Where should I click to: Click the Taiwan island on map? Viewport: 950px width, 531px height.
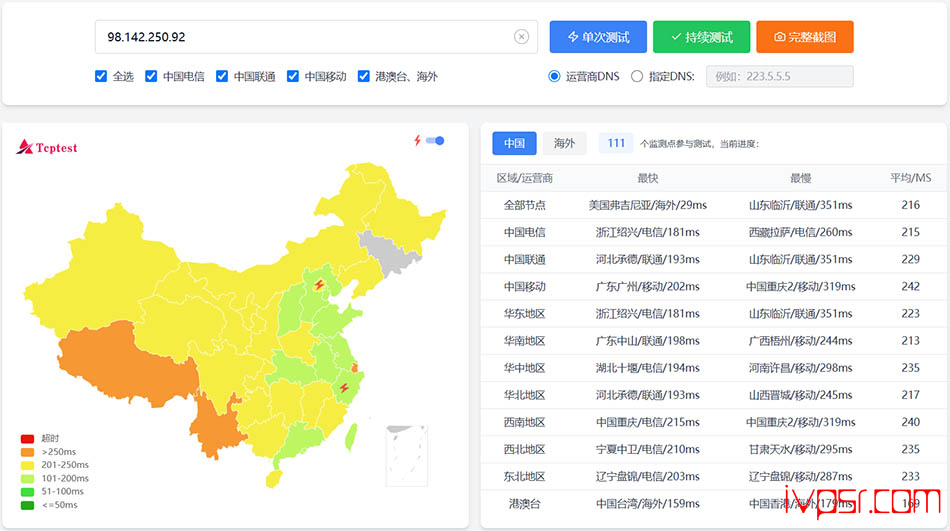point(351,437)
